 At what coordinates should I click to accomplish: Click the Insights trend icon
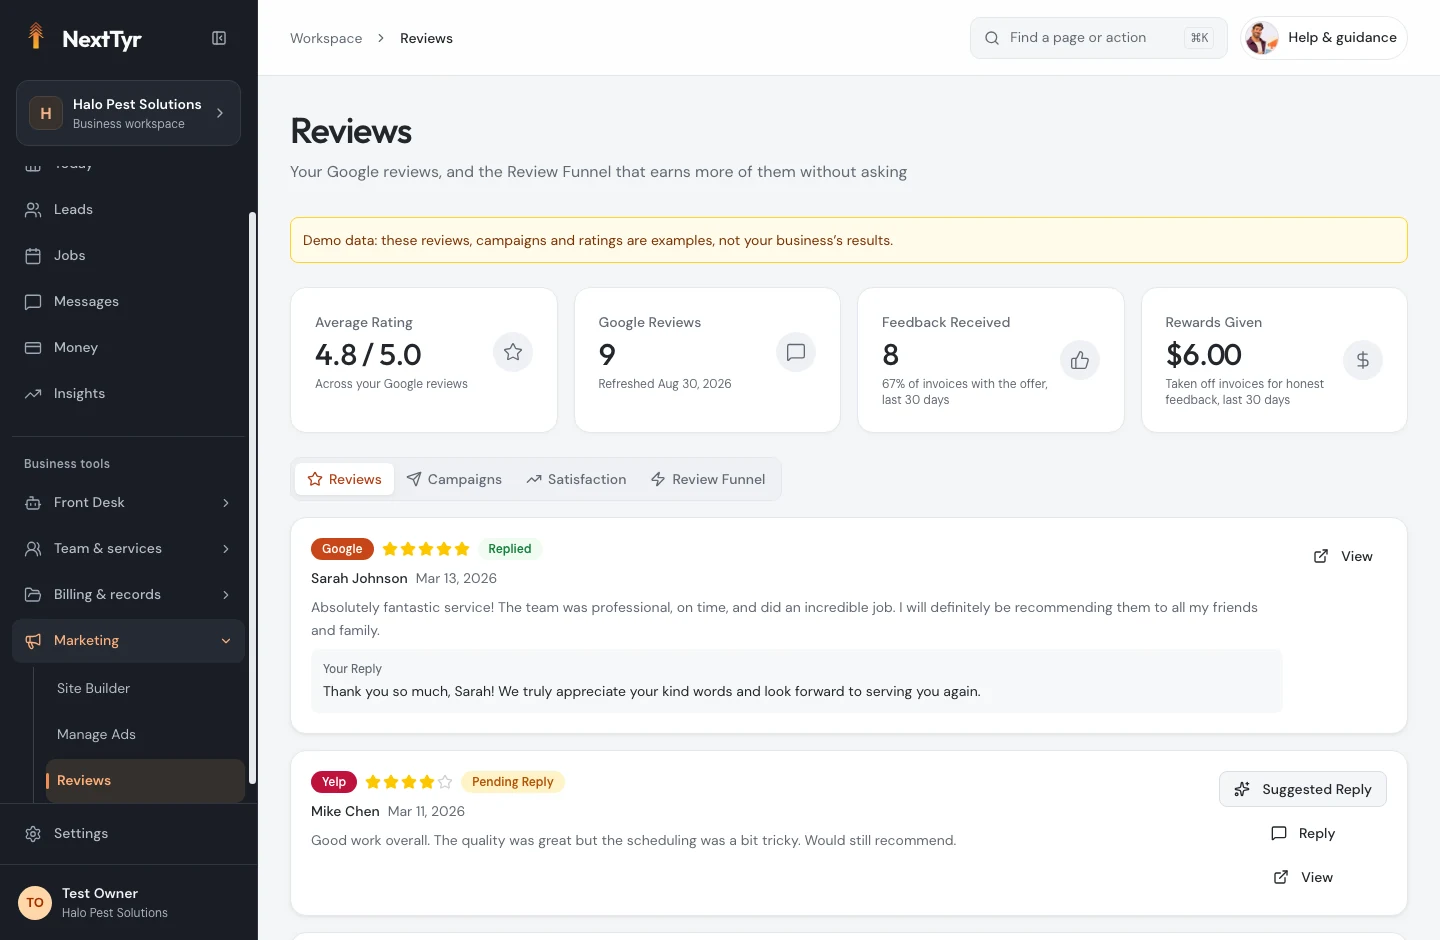(33, 394)
